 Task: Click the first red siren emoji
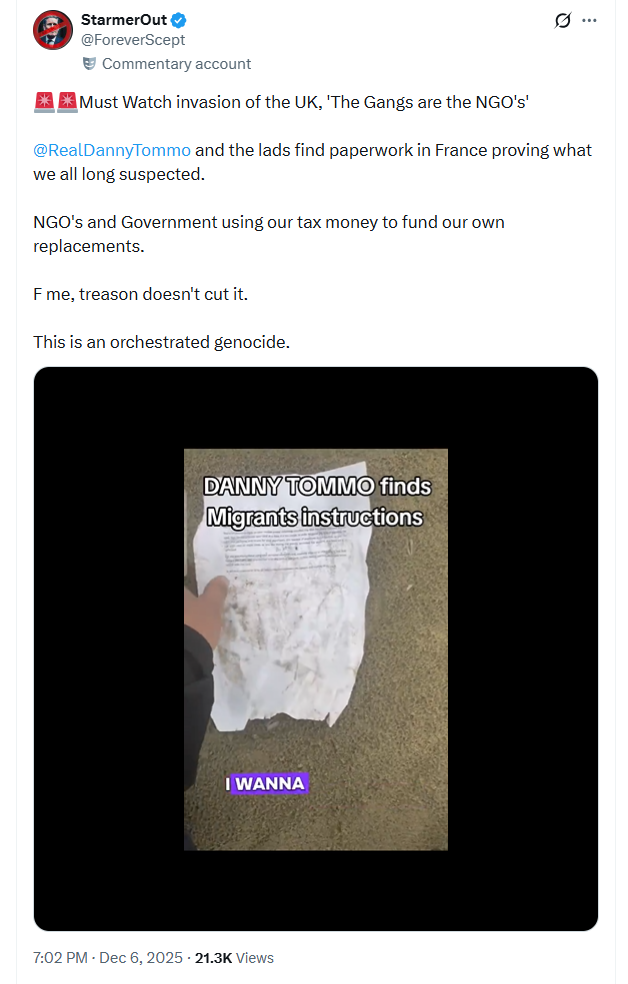[x=44, y=102]
